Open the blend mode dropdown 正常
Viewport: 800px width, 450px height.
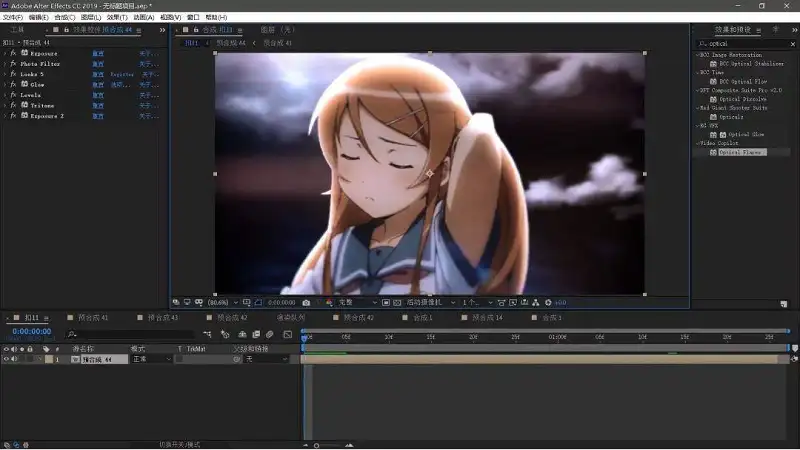[152, 359]
